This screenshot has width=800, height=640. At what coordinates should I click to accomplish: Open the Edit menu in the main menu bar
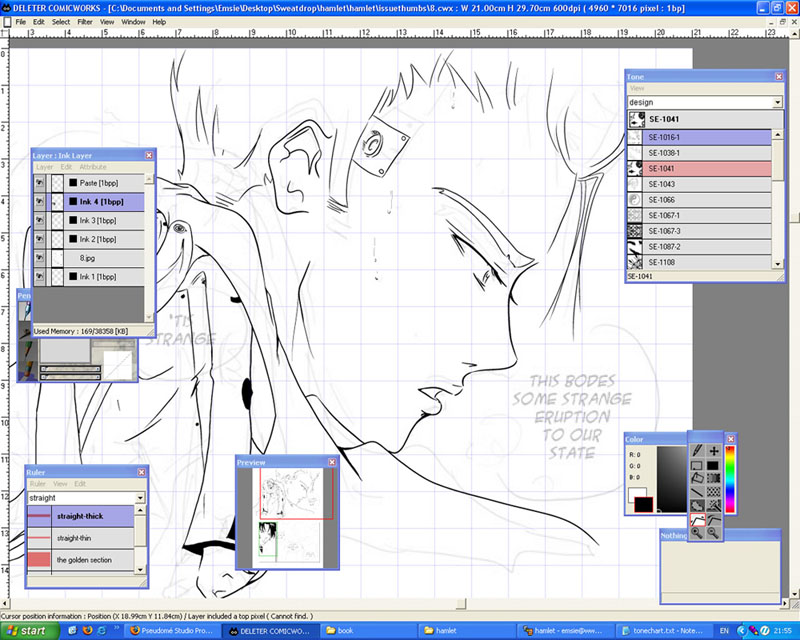tap(39, 22)
